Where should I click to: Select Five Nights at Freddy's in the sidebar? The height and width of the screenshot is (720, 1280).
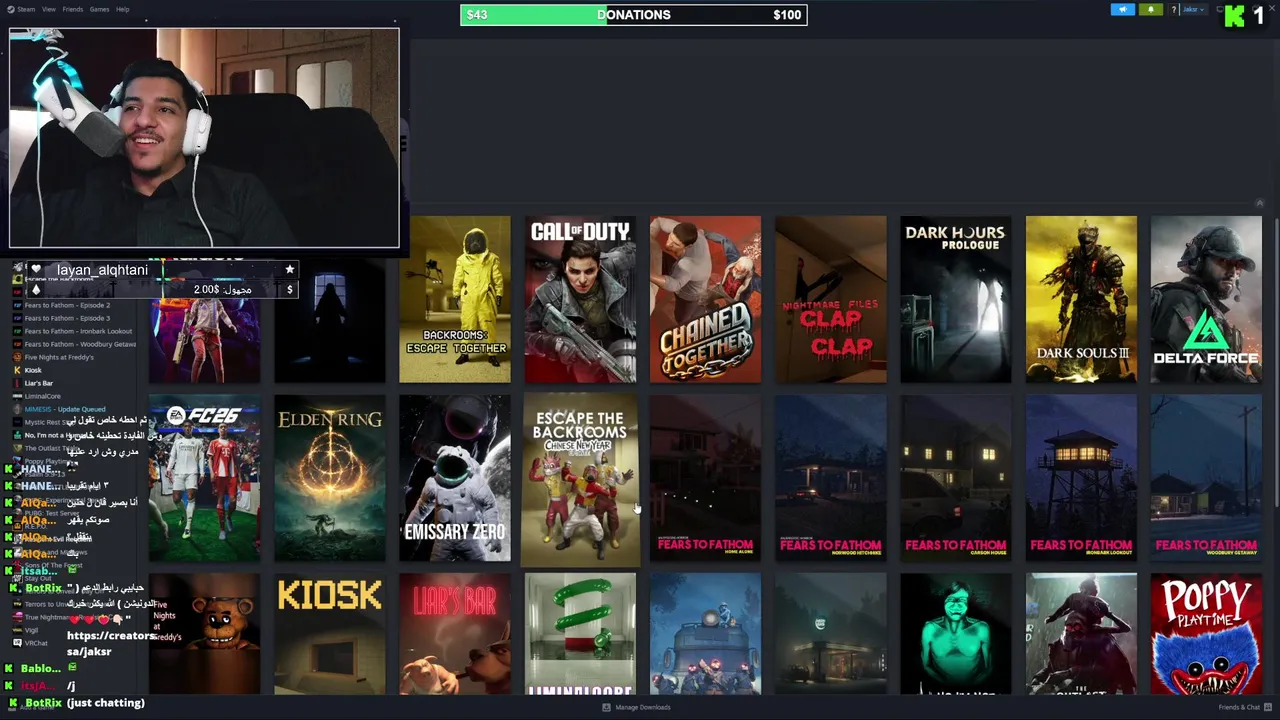click(59, 357)
